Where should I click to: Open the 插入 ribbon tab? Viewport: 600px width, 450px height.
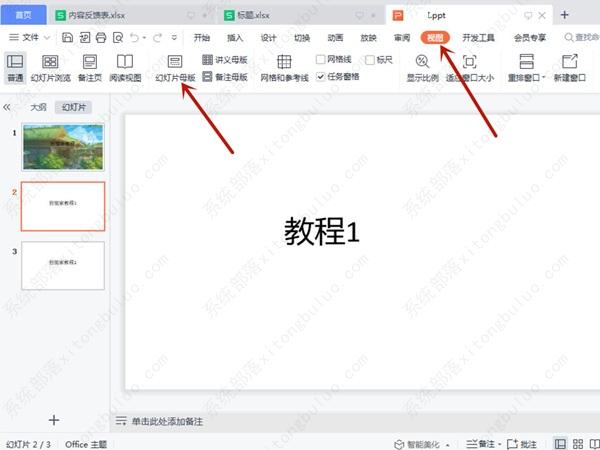click(235, 38)
